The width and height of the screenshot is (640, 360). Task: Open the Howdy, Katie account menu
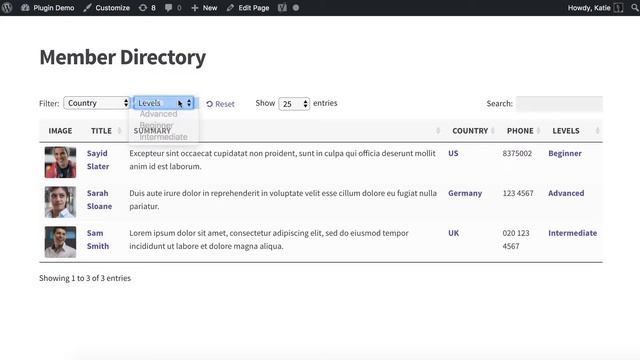click(x=595, y=8)
